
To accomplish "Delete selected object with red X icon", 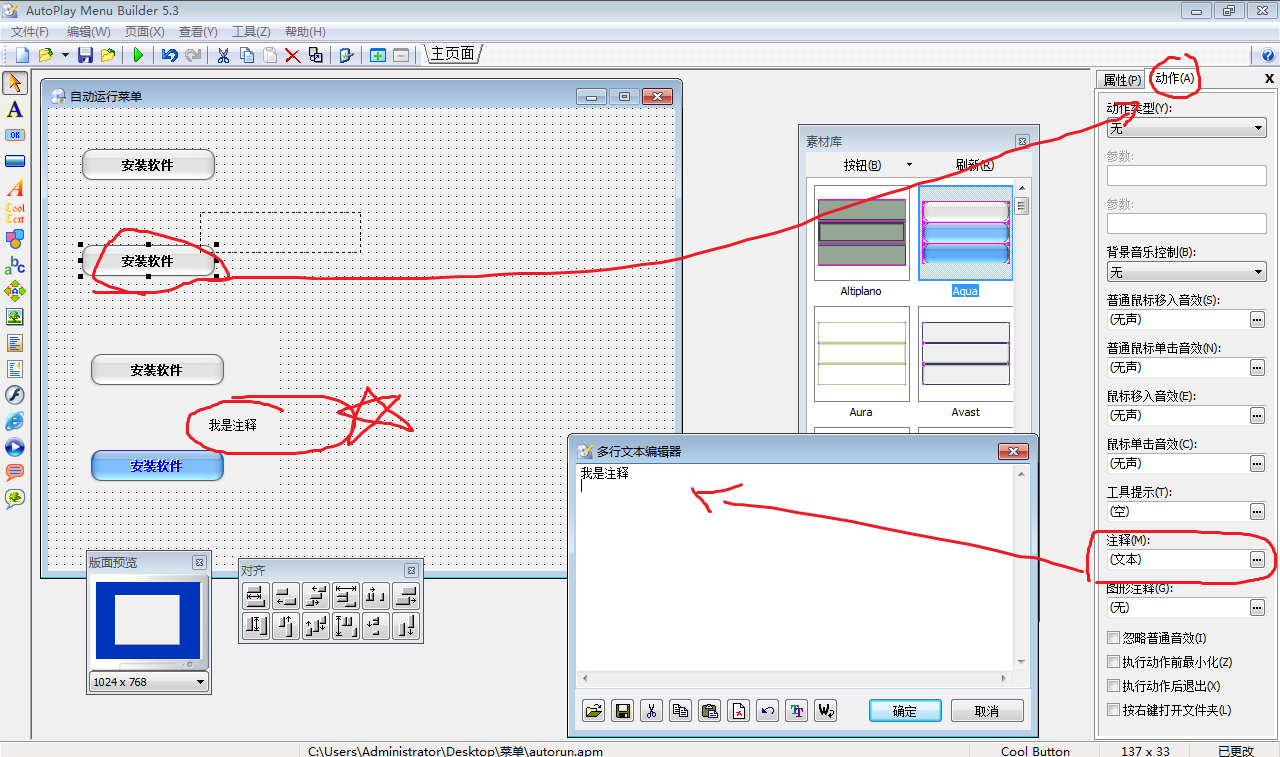I will pos(293,55).
